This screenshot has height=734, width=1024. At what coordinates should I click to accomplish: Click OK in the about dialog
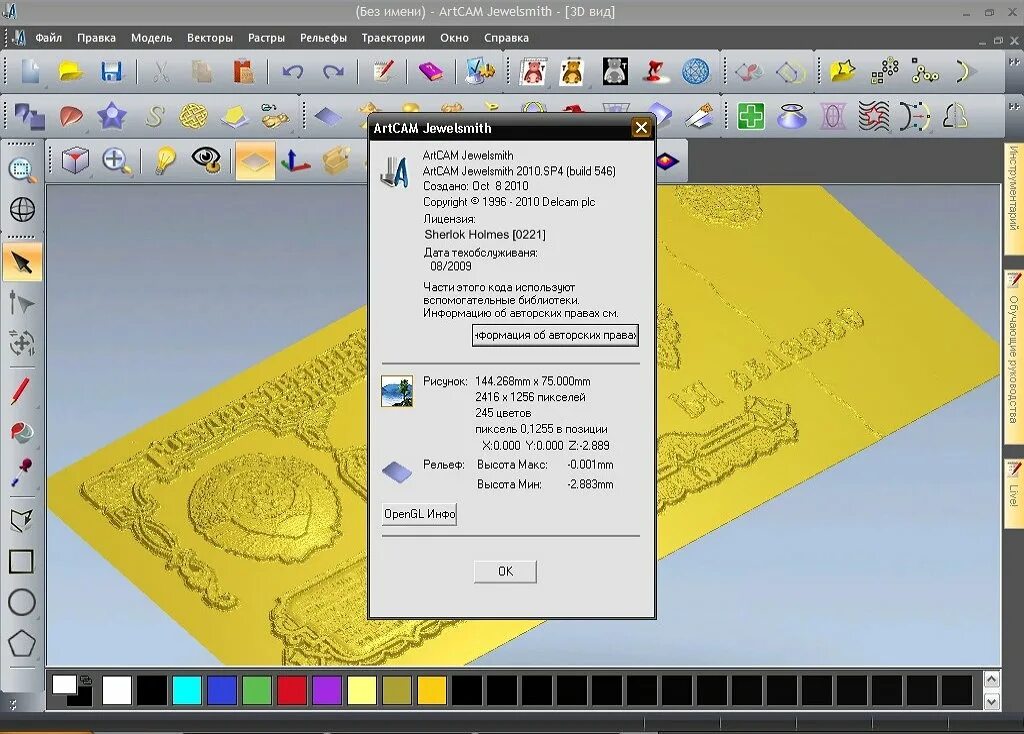pyautogui.click(x=505, y=571)
